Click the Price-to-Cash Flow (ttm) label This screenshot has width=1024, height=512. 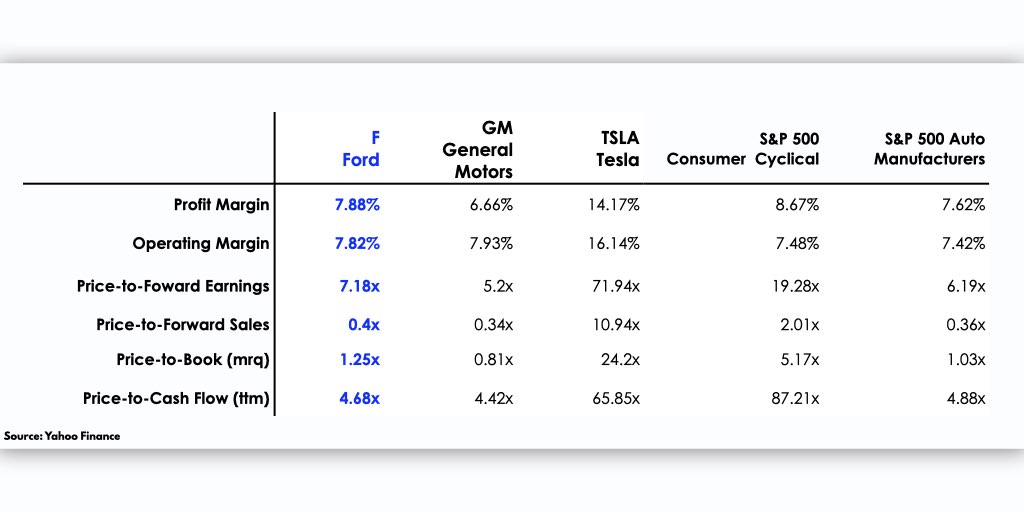click(x=176, y=398)
